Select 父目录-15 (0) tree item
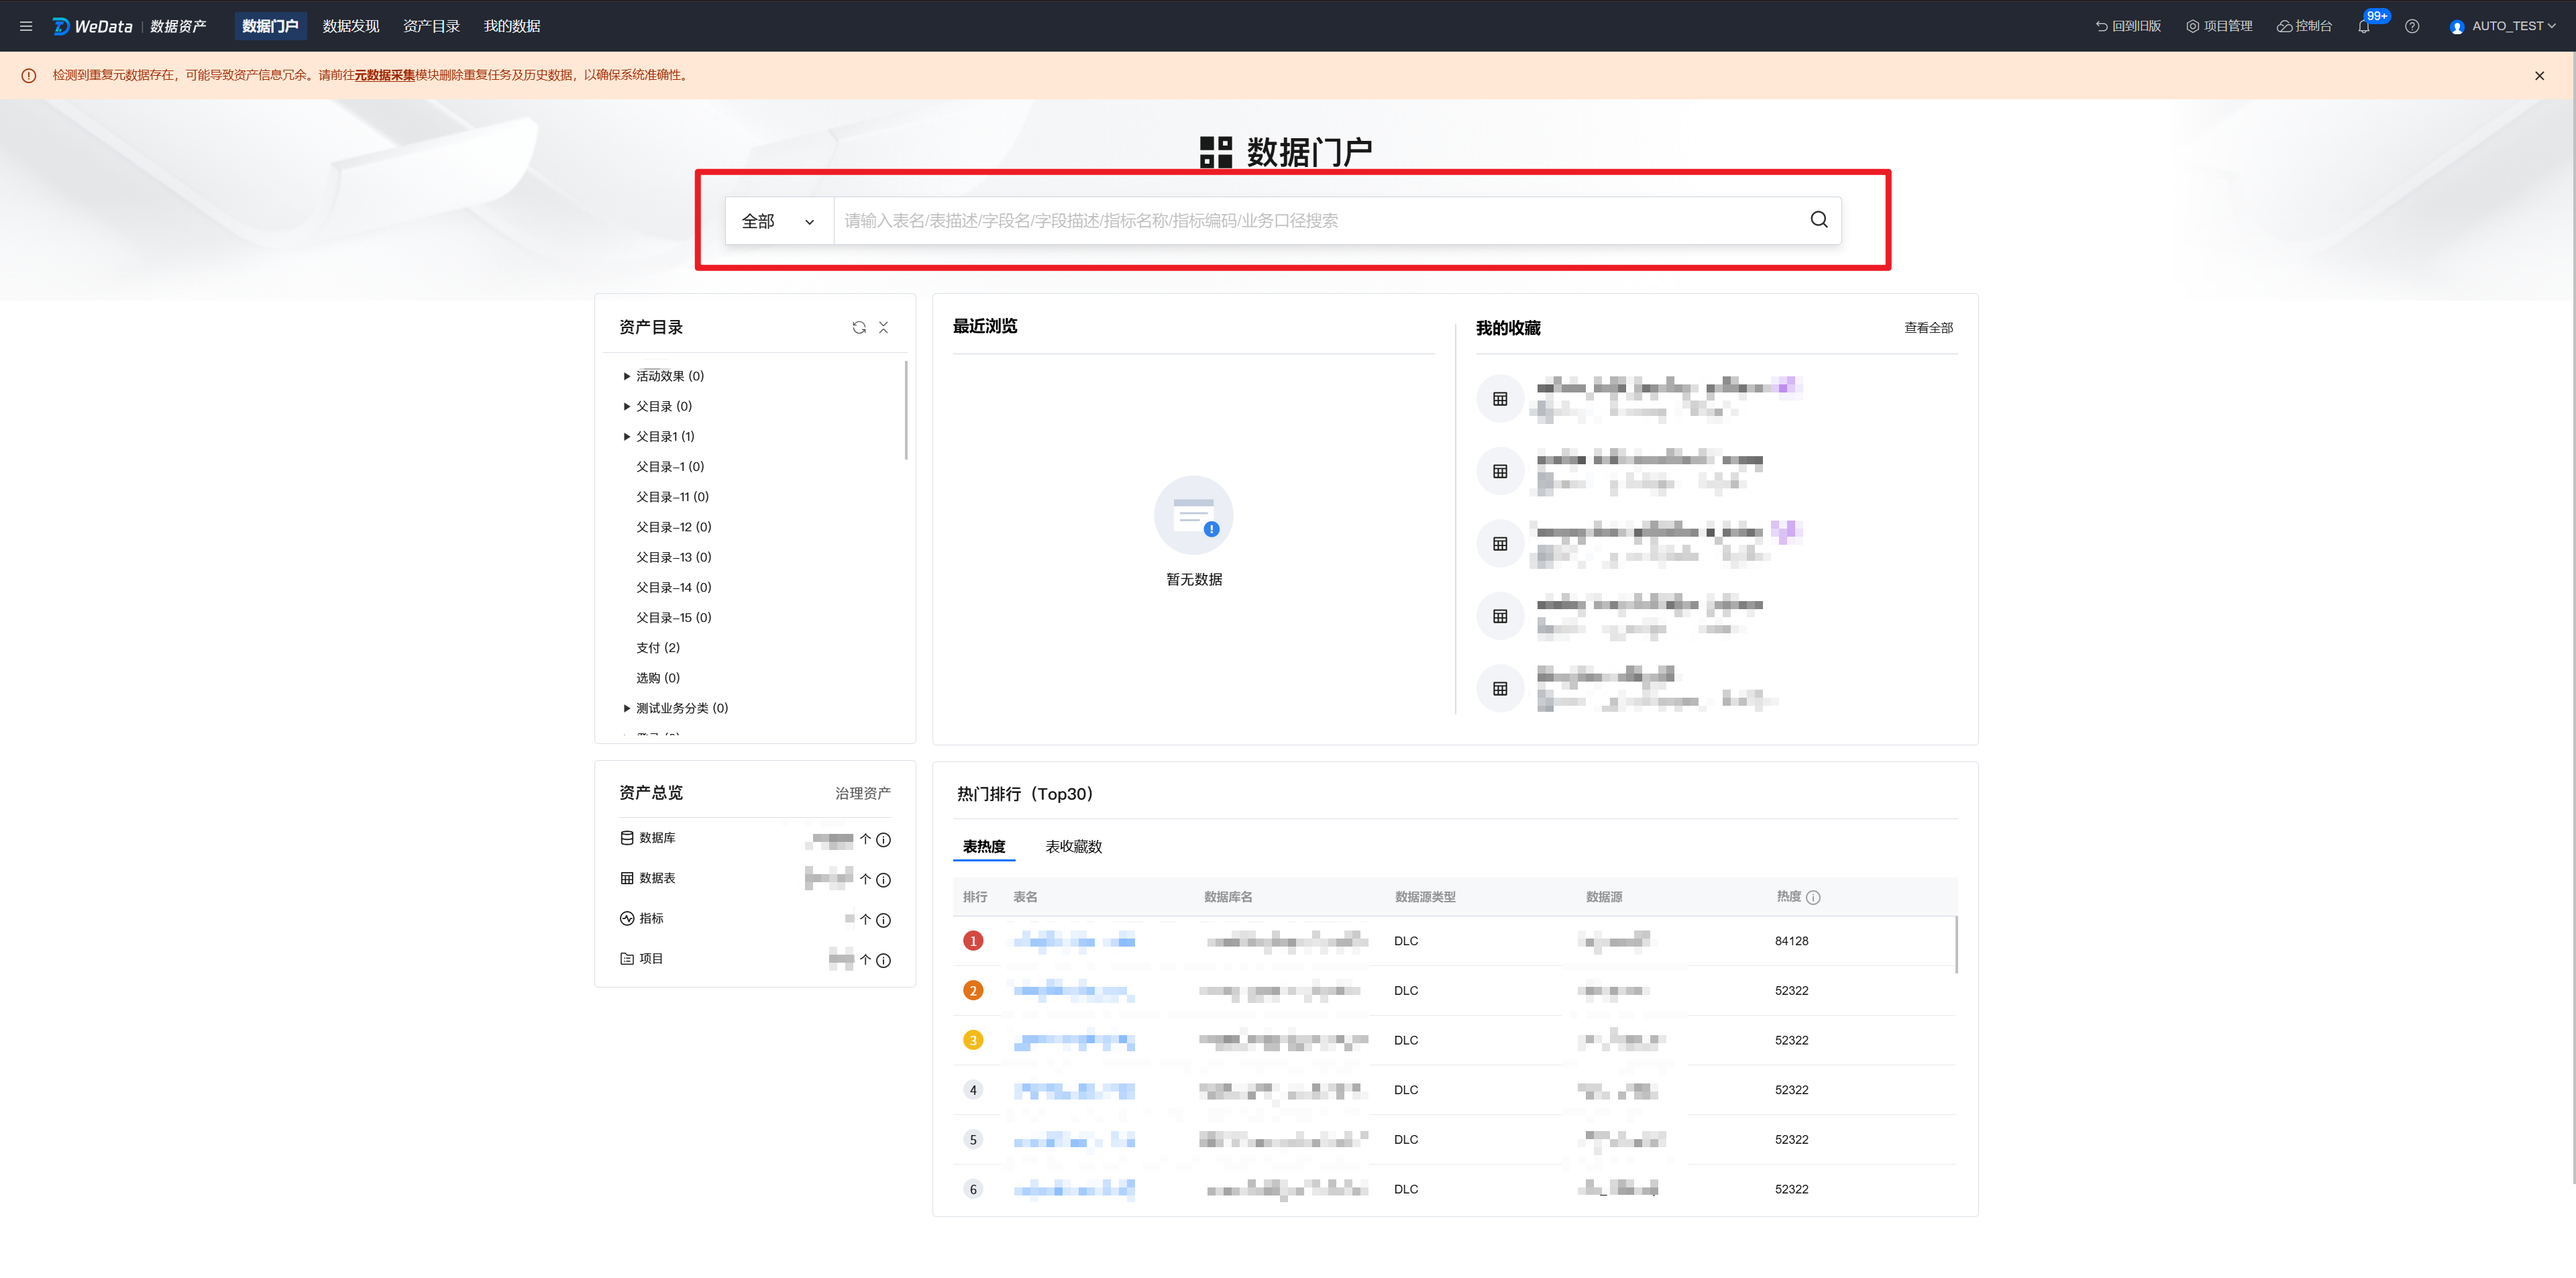This screenshot has width=2576, height=1278. (x=673, y=618)
